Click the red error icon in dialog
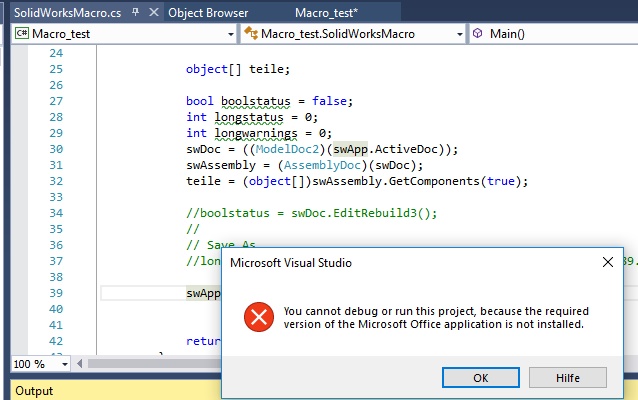The image size is (638, 400). (x=259, y=317)
